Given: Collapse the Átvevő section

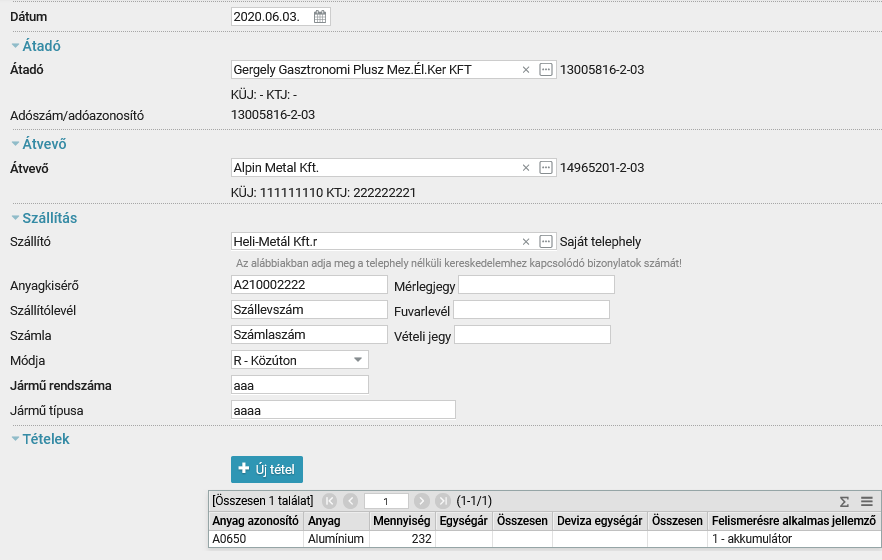Looking at the screenshot, I should 15,144.
